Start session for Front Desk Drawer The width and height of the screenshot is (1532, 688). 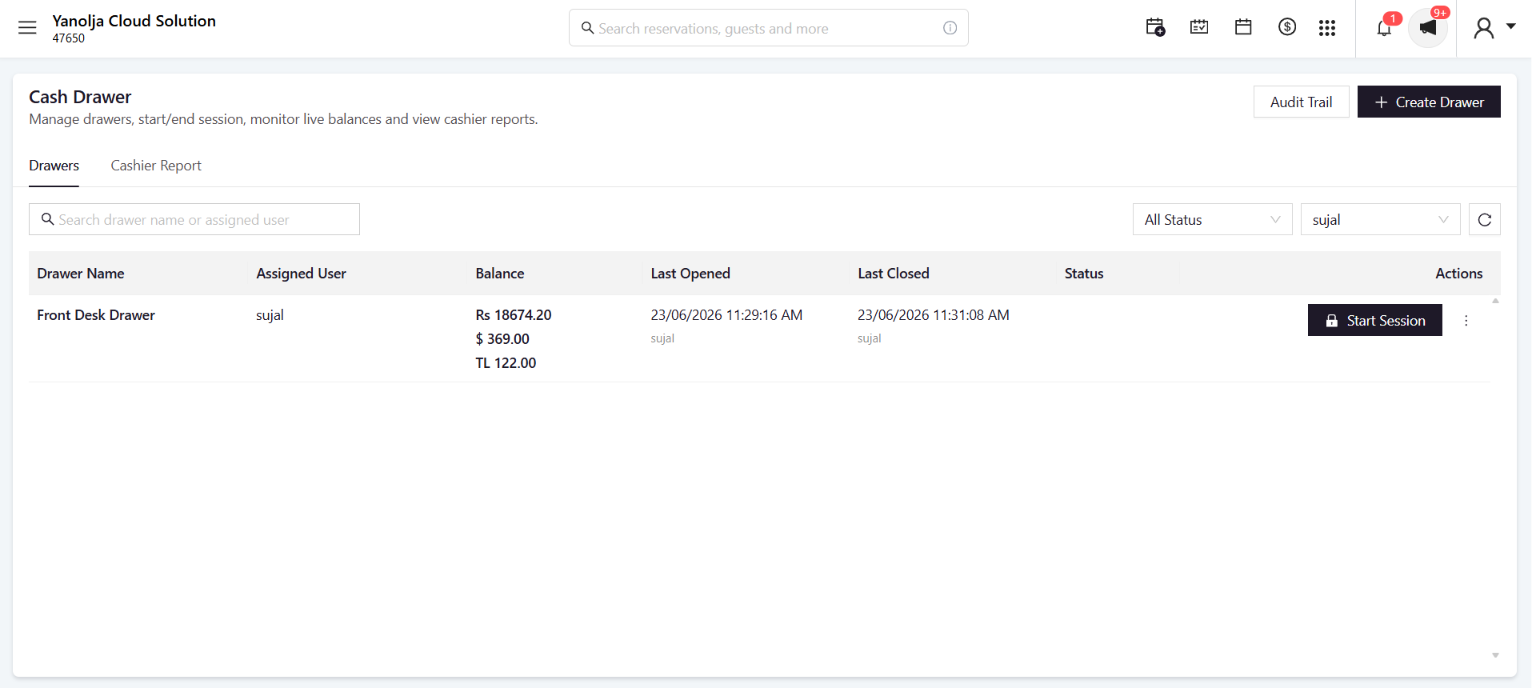point(1375,320)
